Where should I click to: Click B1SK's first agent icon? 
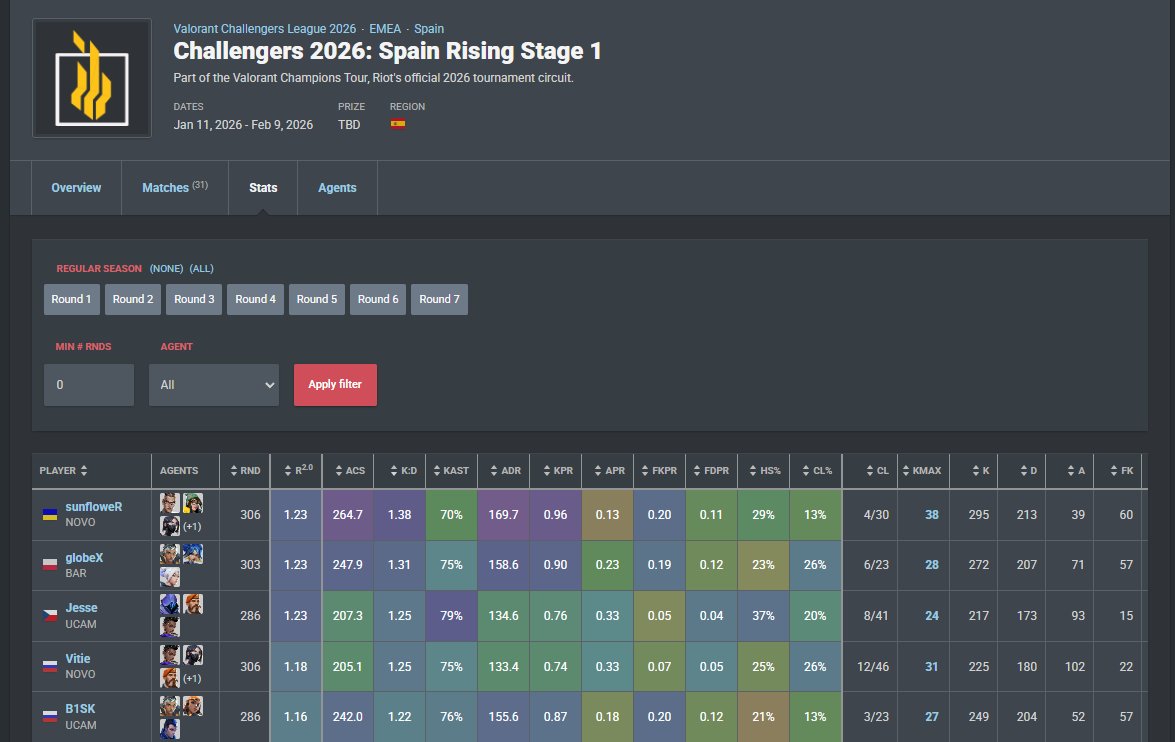[170, 705]
